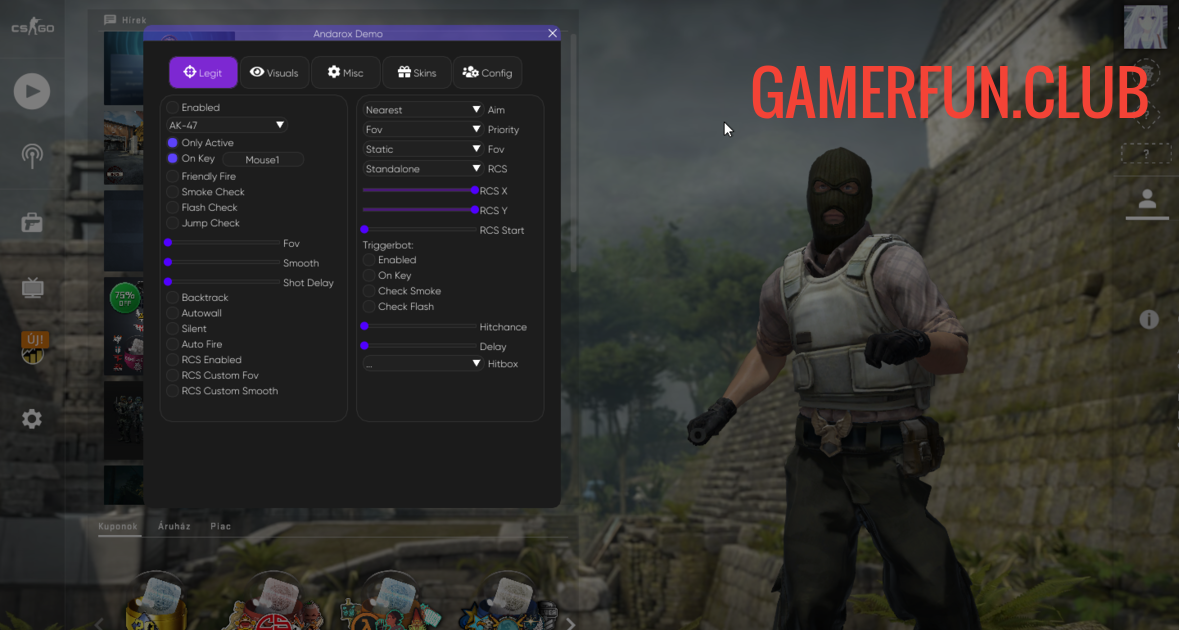The width and height of the screenshot is (1179, 630).
Task: Click the Hitchance slider
Action: (x=420, y=326)
